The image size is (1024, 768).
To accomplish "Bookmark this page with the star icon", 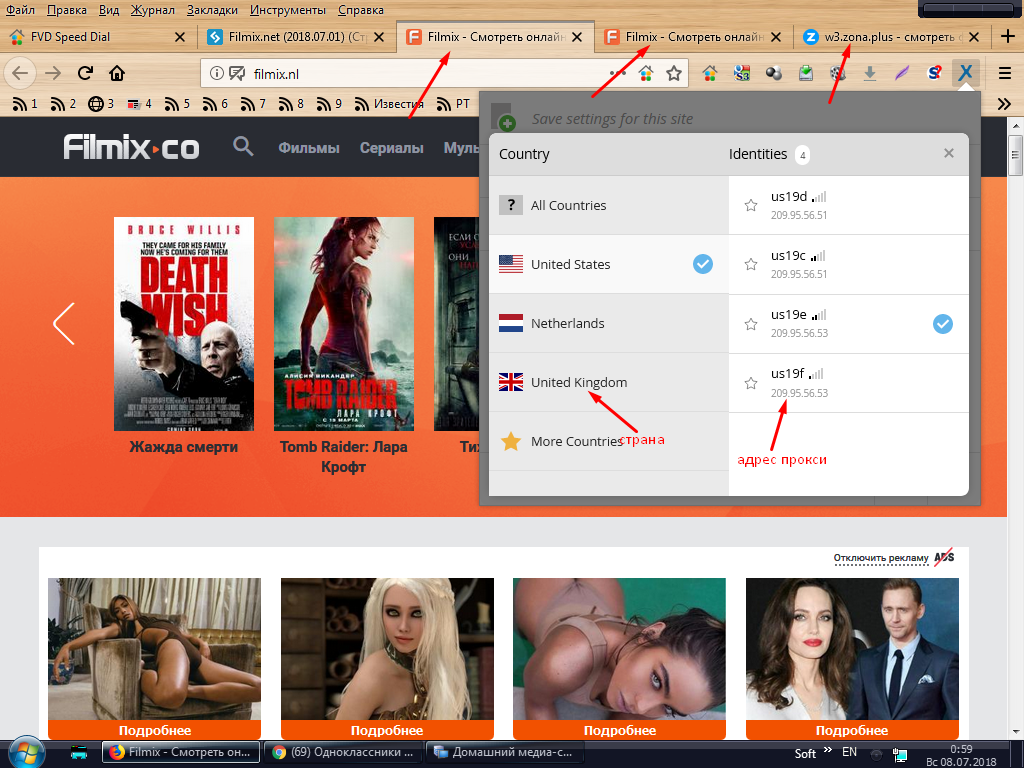I will pyautogui.click(x=674, y=73).
